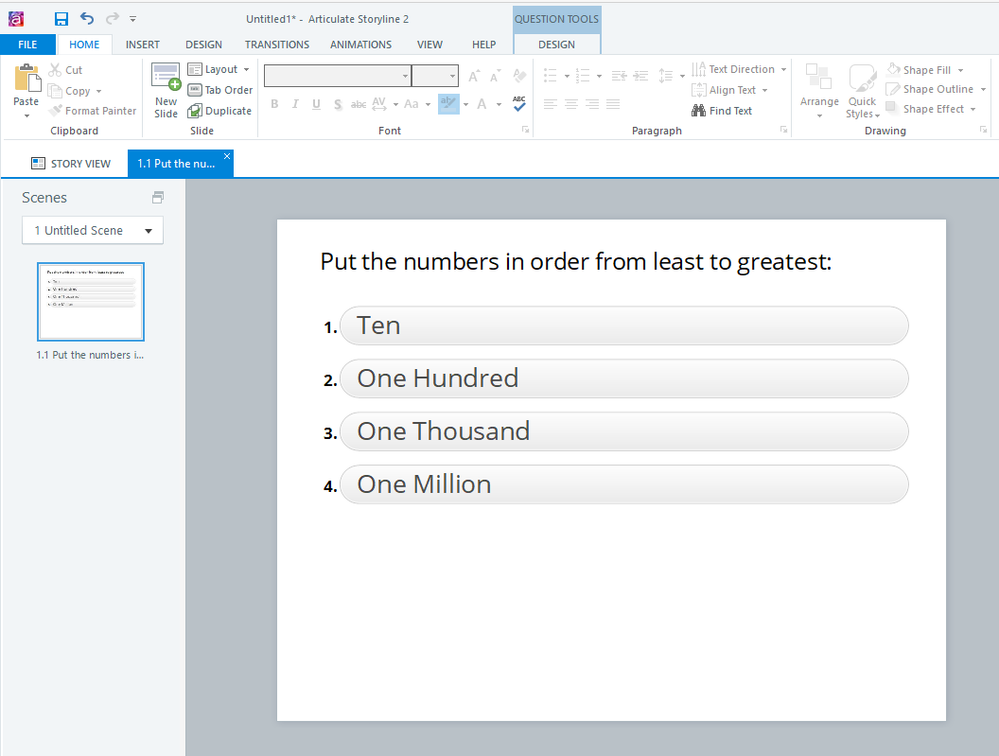Select the slide 1.1 thumbnail
Viewport: 999px width, 756px height.
[91, 301]
